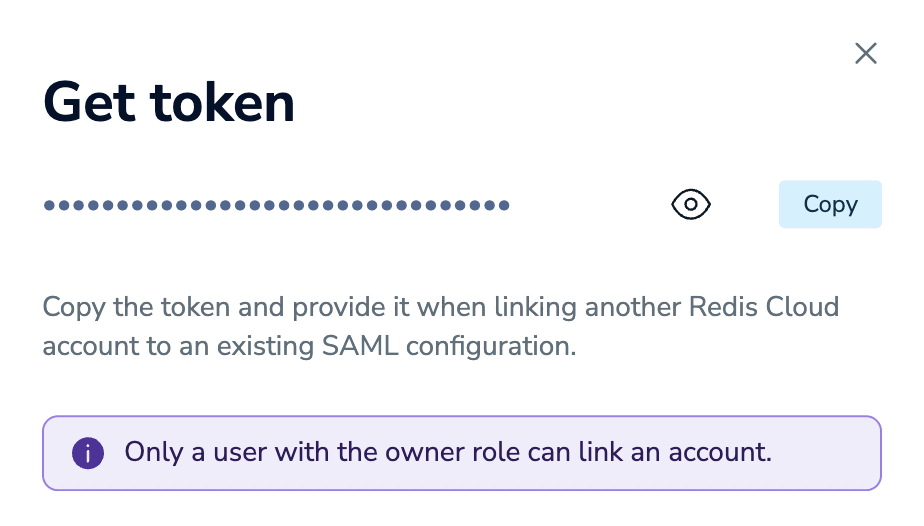Viewport: 924px width, 526px height.
Task: Click the purple info icon
Action: 88,453
